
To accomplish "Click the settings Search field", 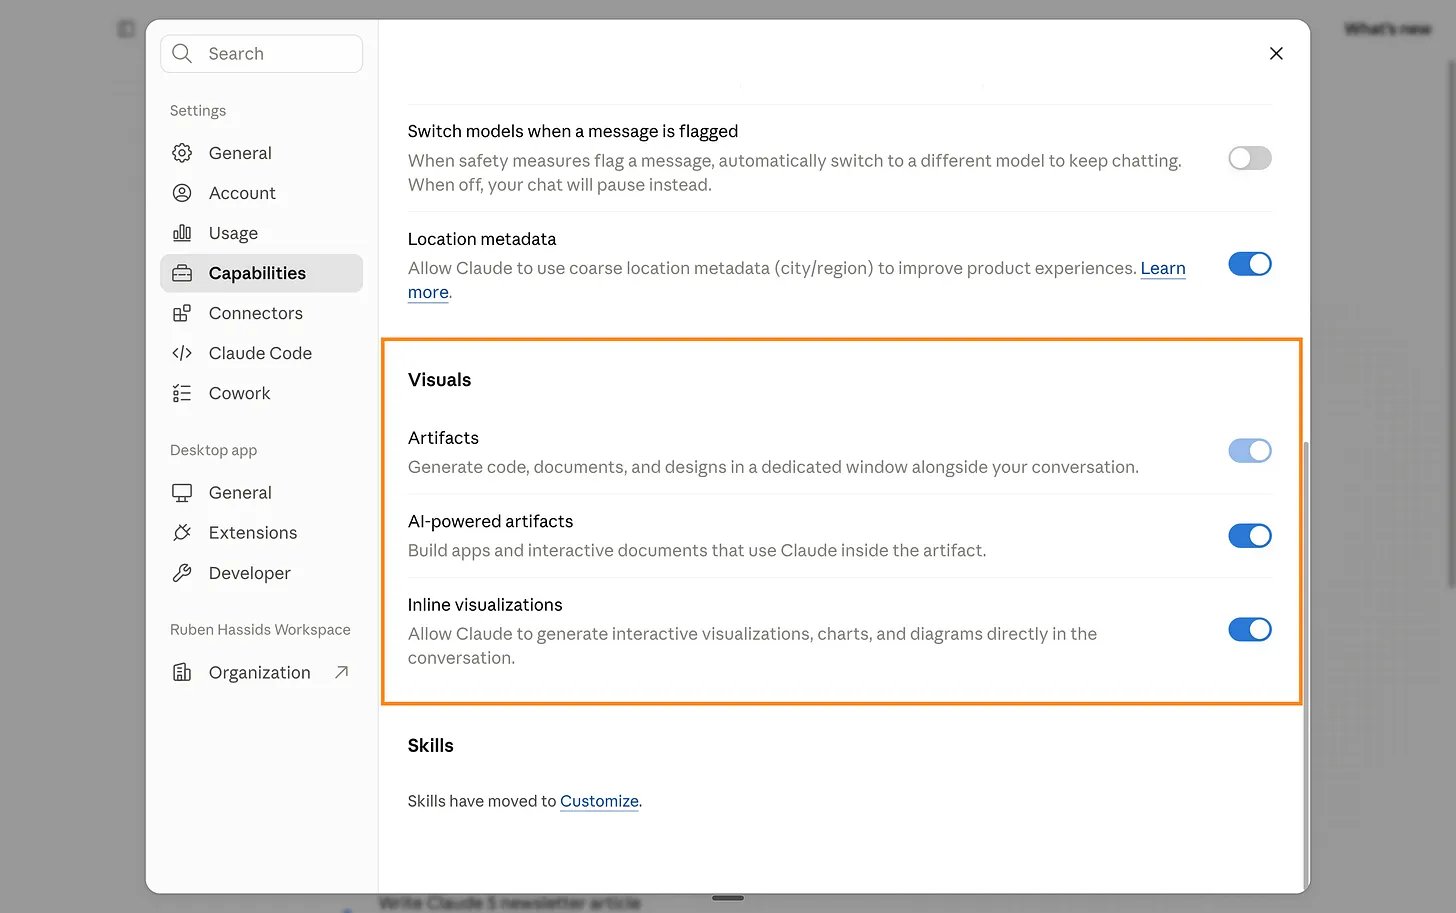I will [x=261, y=54].
